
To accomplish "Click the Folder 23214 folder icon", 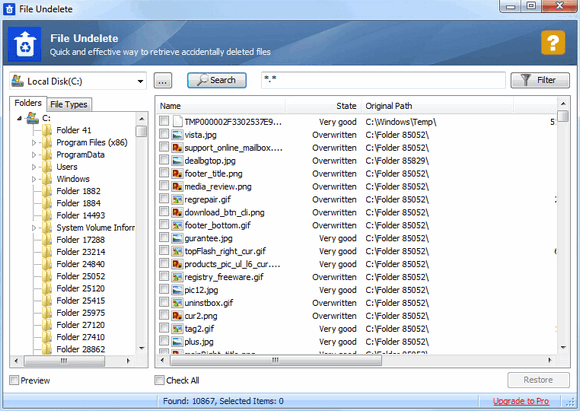I will pyautogui.click(x=47, y=252).
